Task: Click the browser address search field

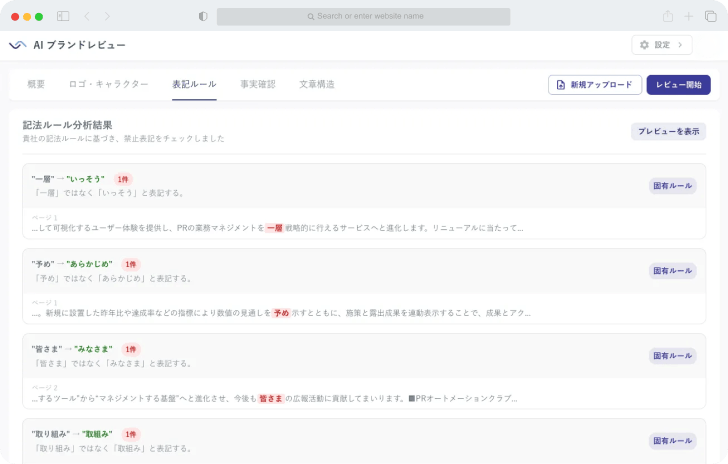Action: tap(363, 16)
